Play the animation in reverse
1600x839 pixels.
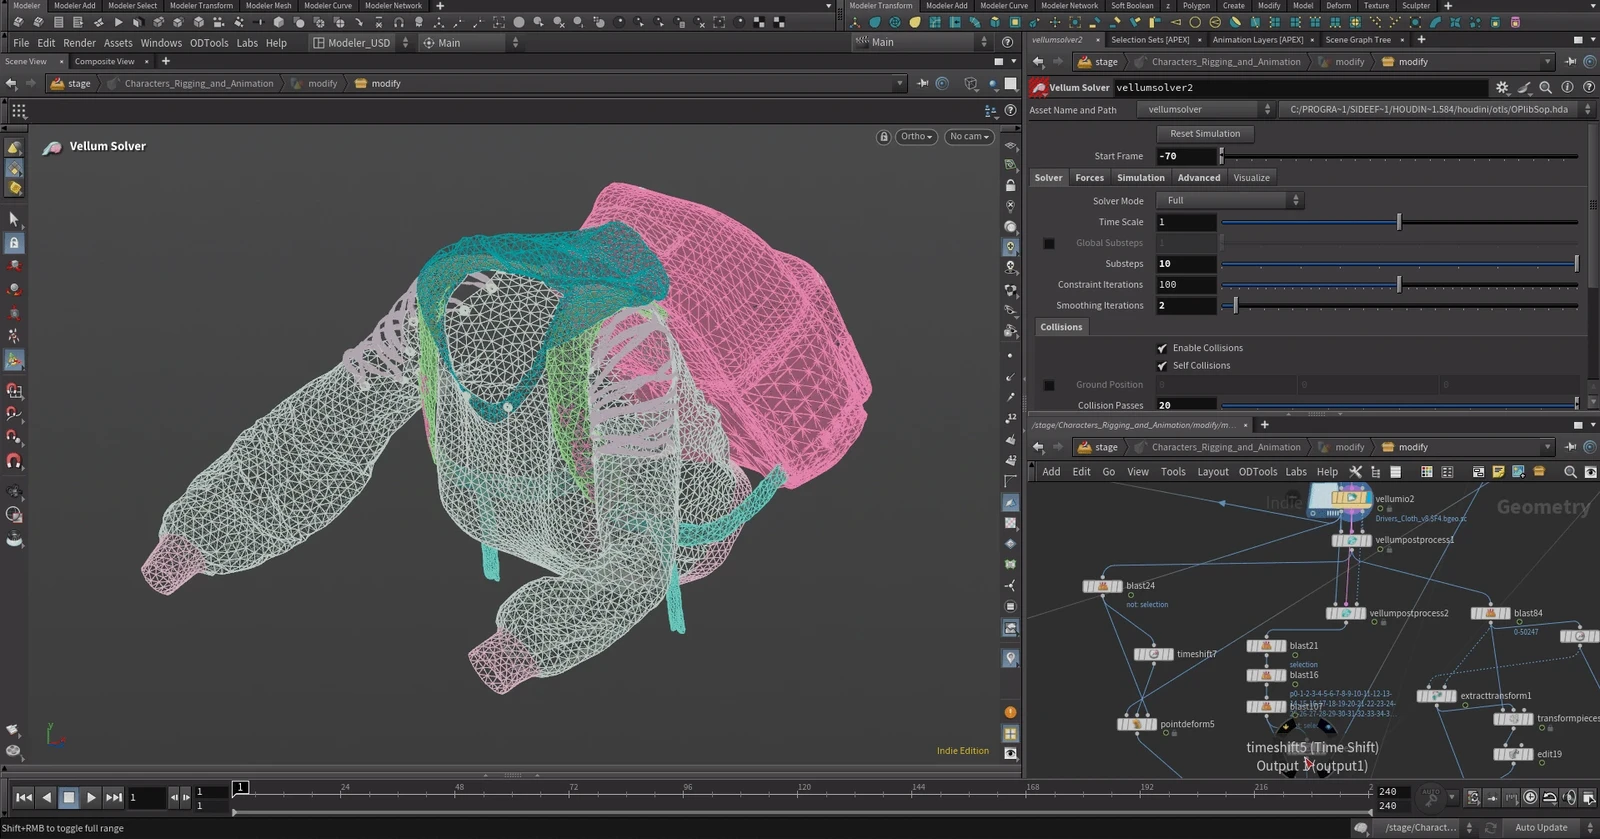46,797
